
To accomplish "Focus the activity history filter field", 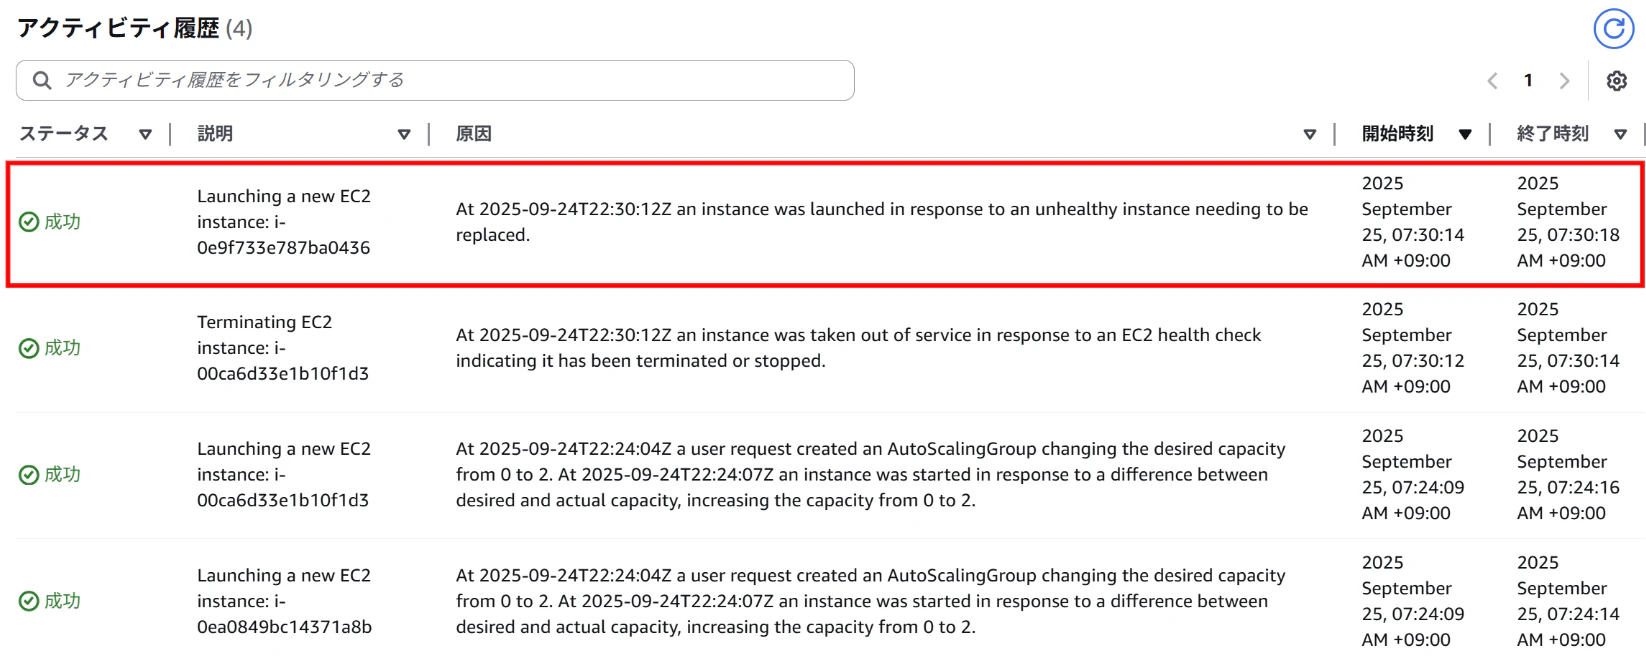I will [435, 80].
